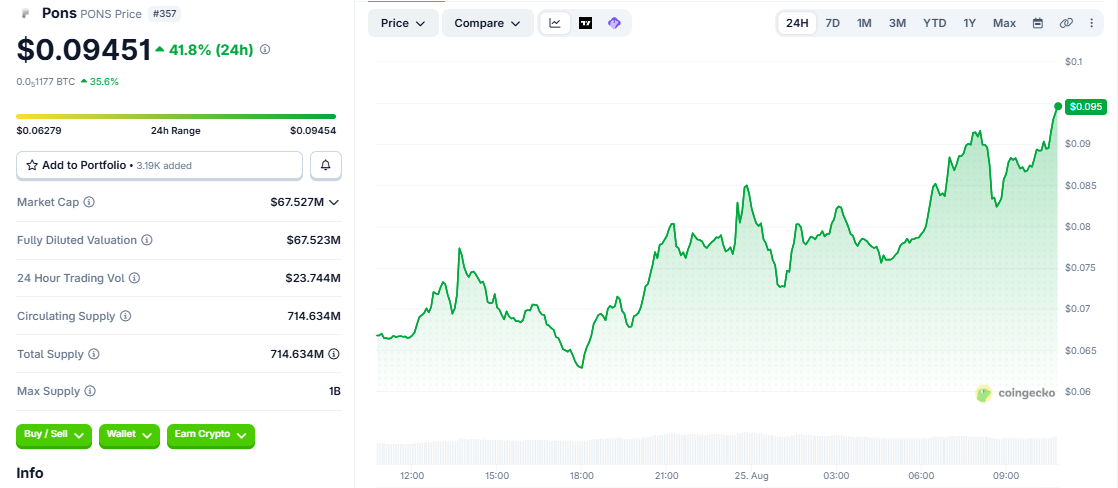Open chart more options menu

point(1092,23)
